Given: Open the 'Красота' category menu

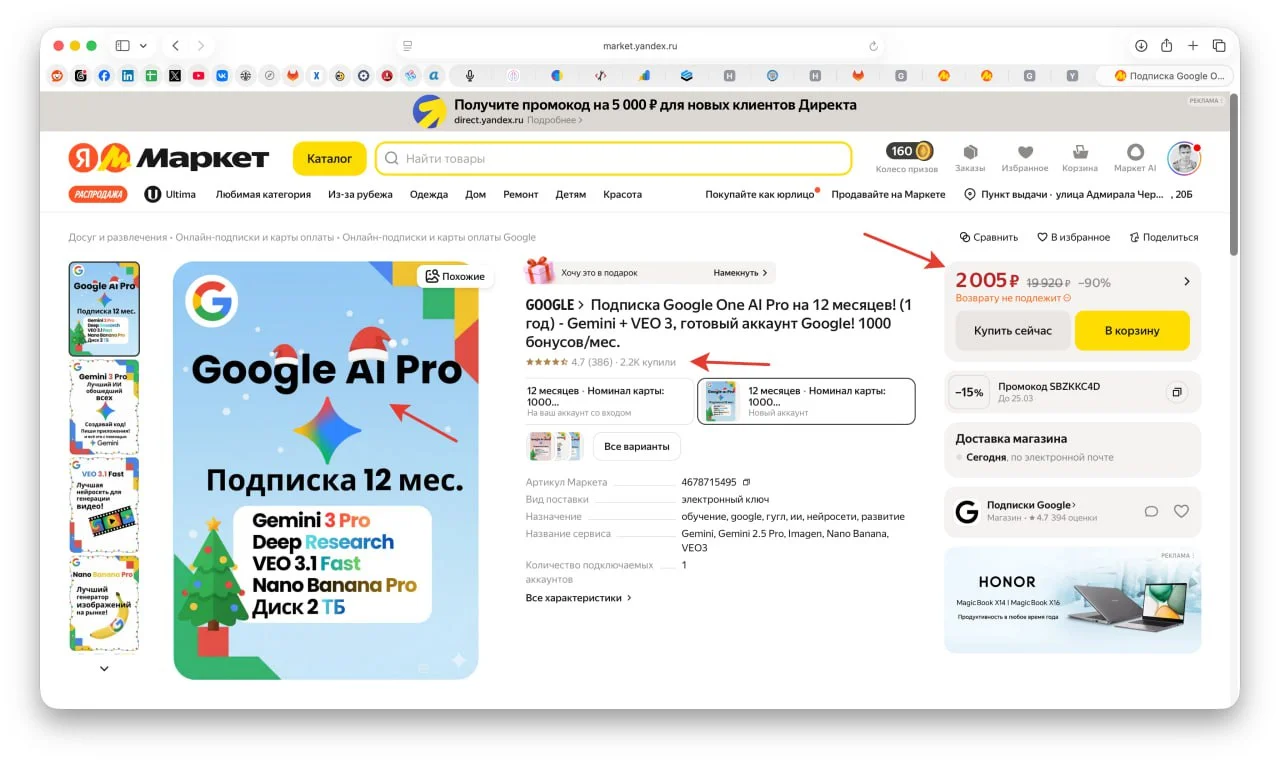Looking at the screenshot, I should (x=622, y=194).
